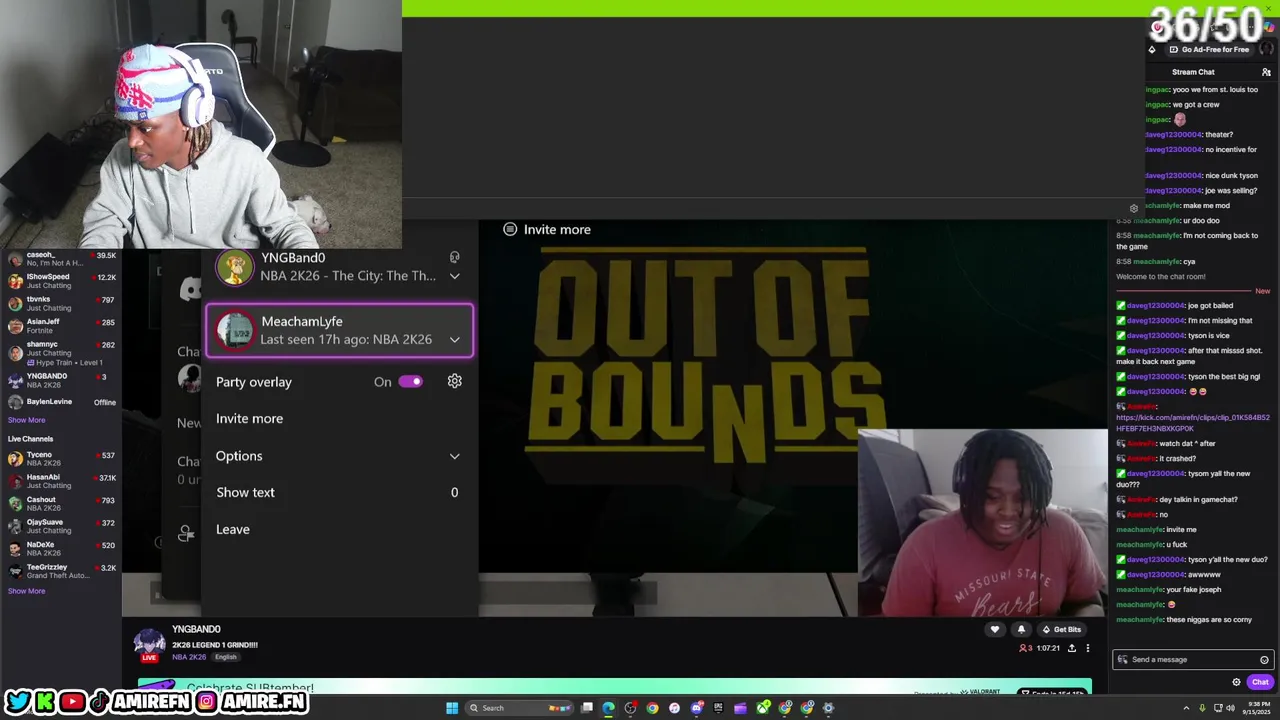Screen dimensions: 1280x720
Task: Open BaylenLevine offline channel in sidebar
Action: [x=61, y=402]
